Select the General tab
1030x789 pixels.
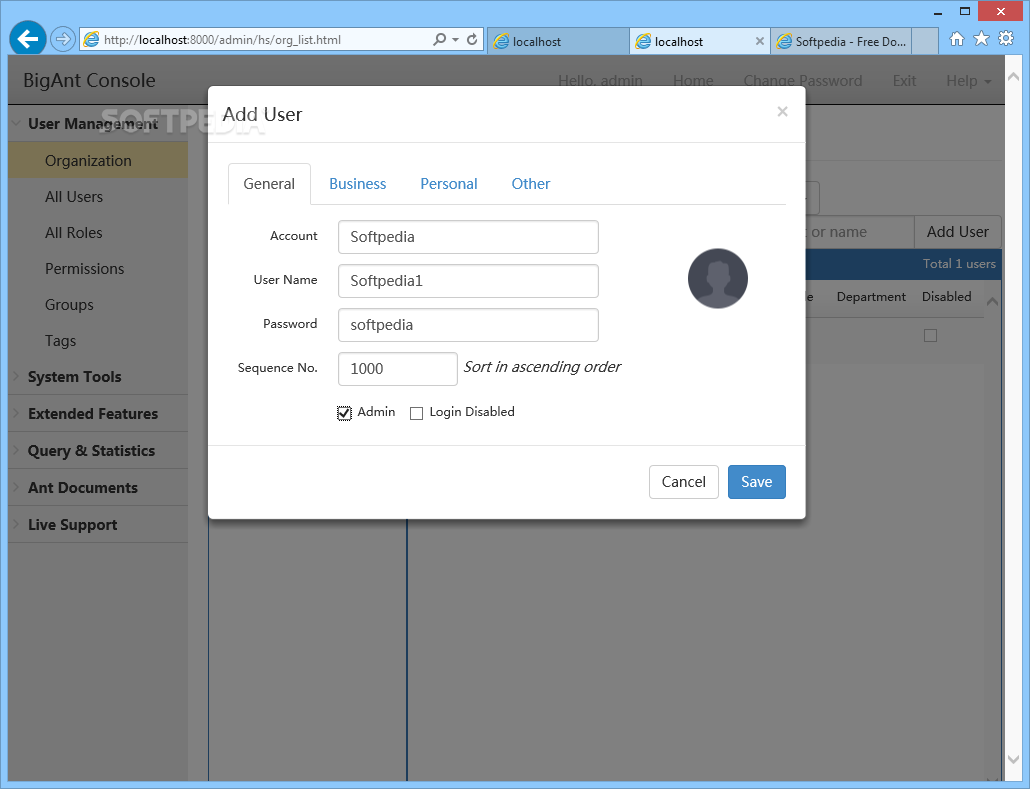(269, 184)
